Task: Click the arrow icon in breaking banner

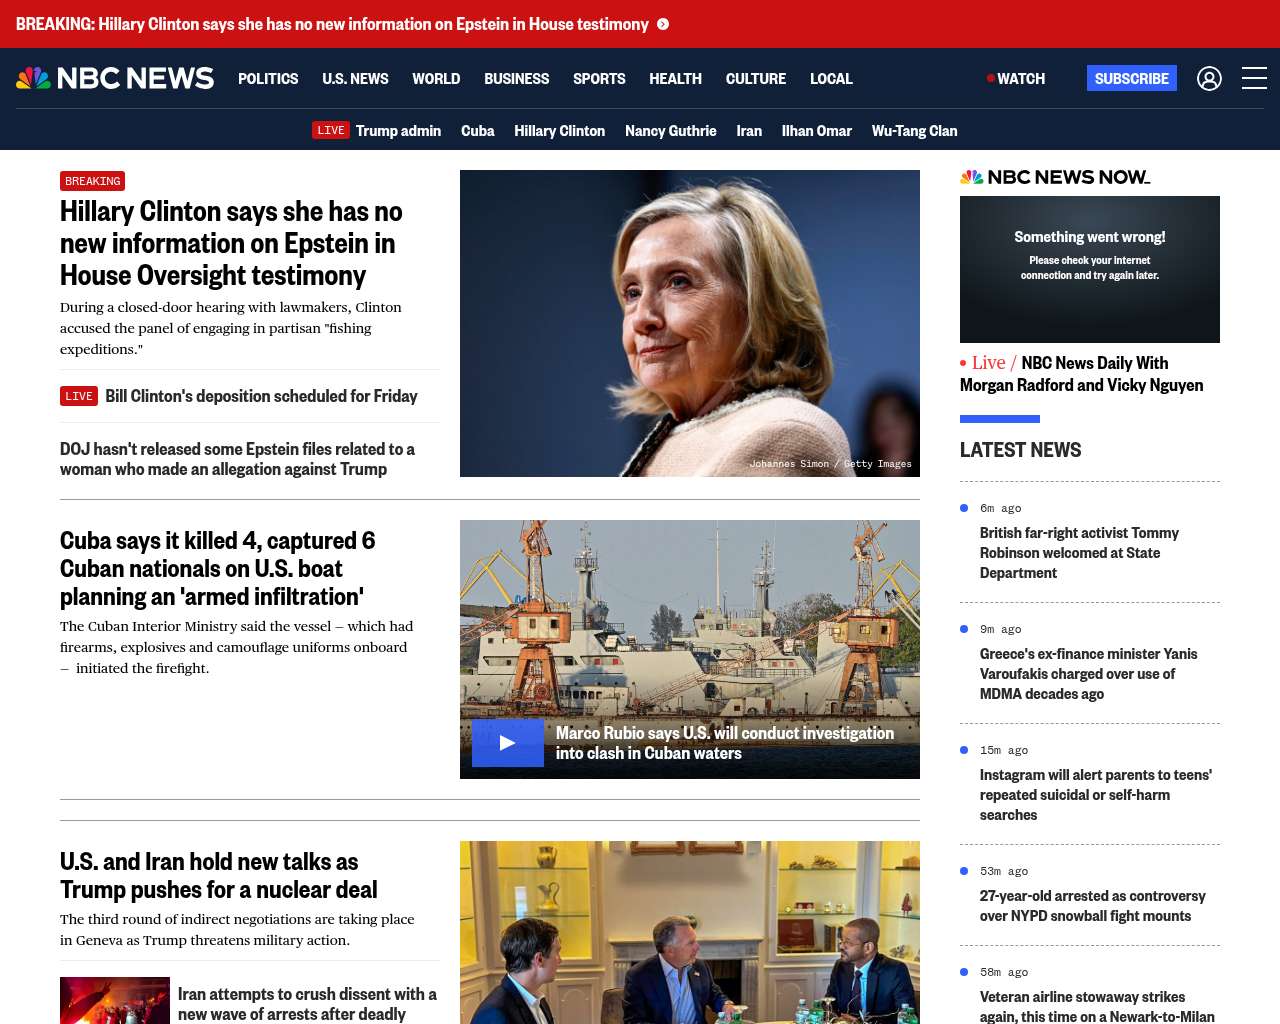Action: pyautogui.click(x=663, y=24)
